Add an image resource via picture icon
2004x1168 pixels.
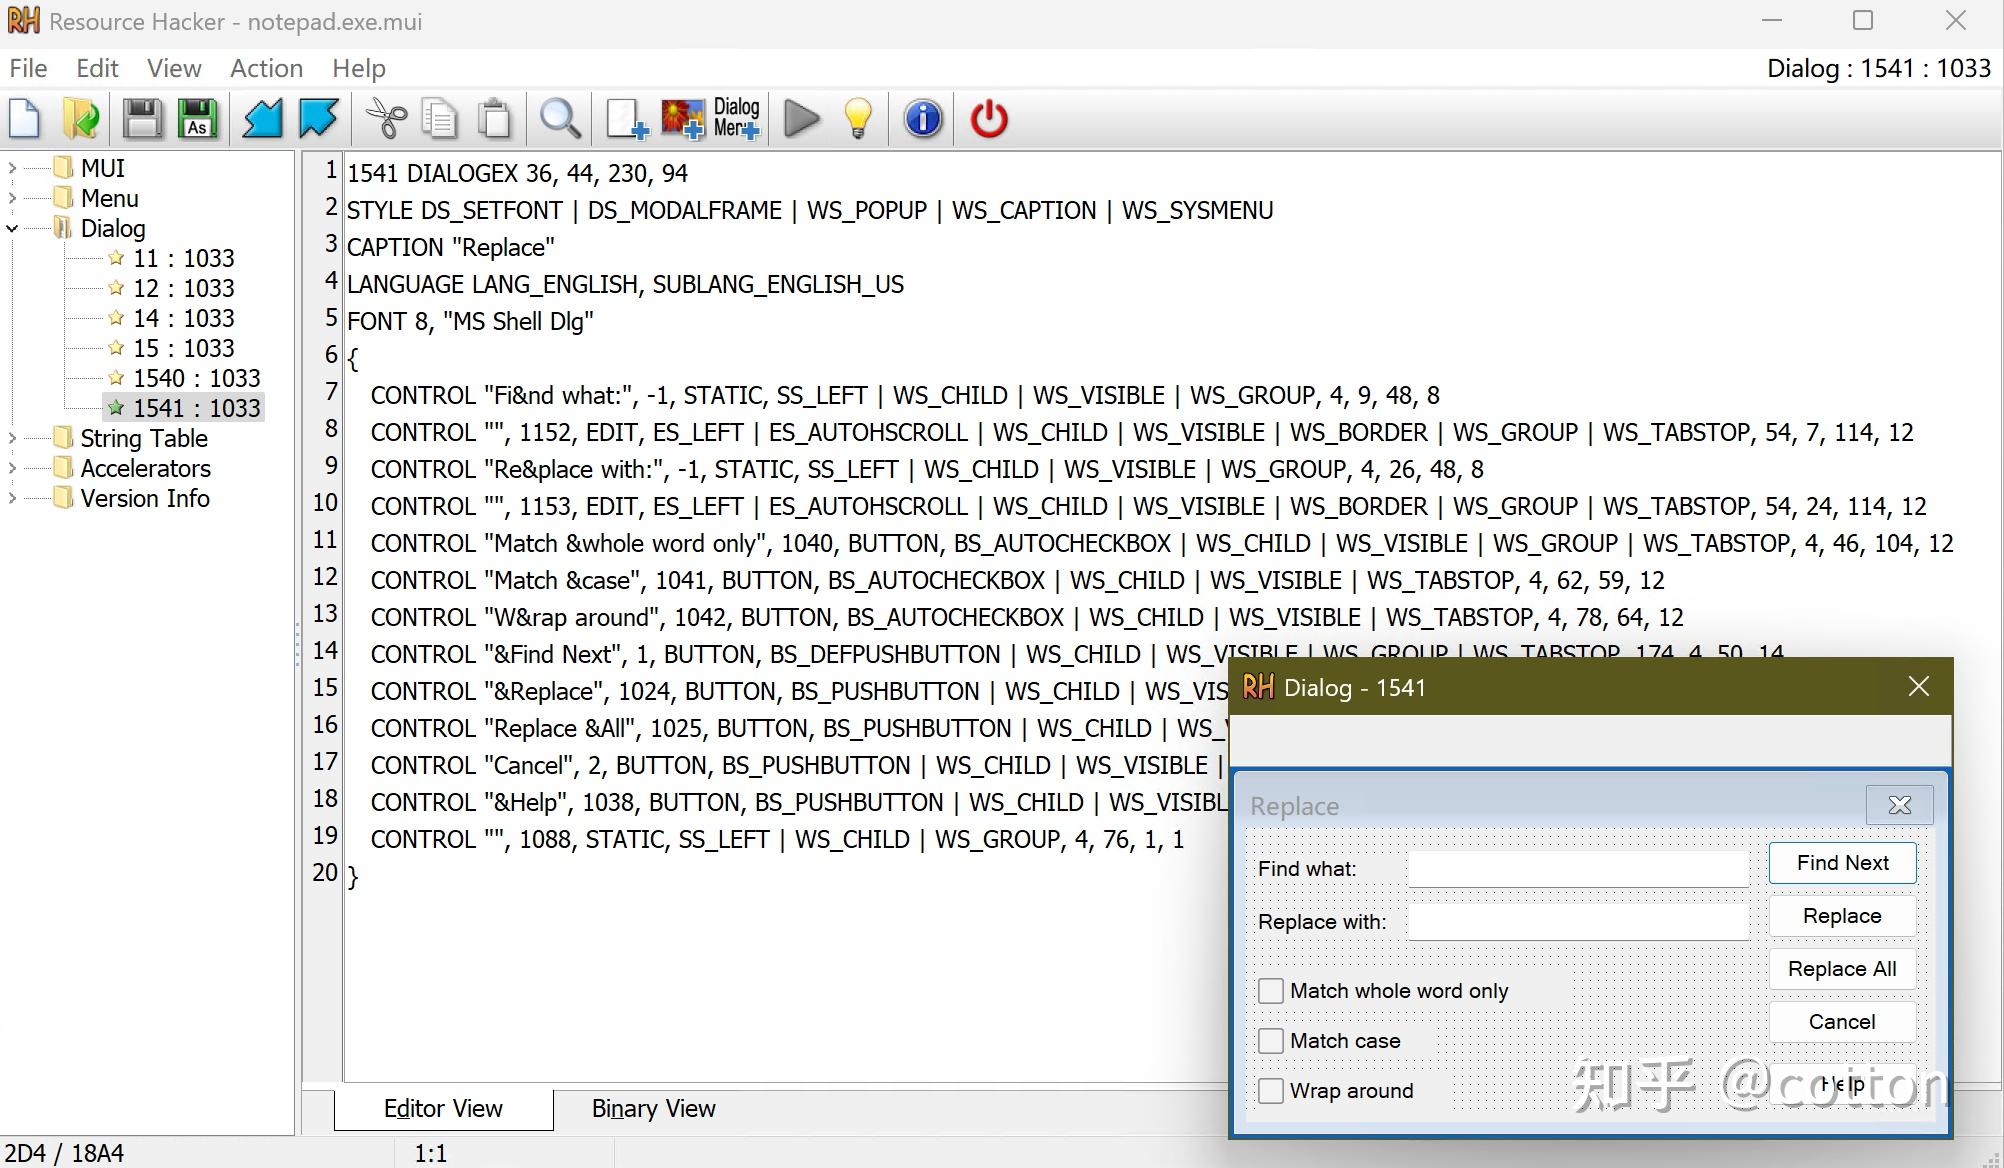[683, 119]
